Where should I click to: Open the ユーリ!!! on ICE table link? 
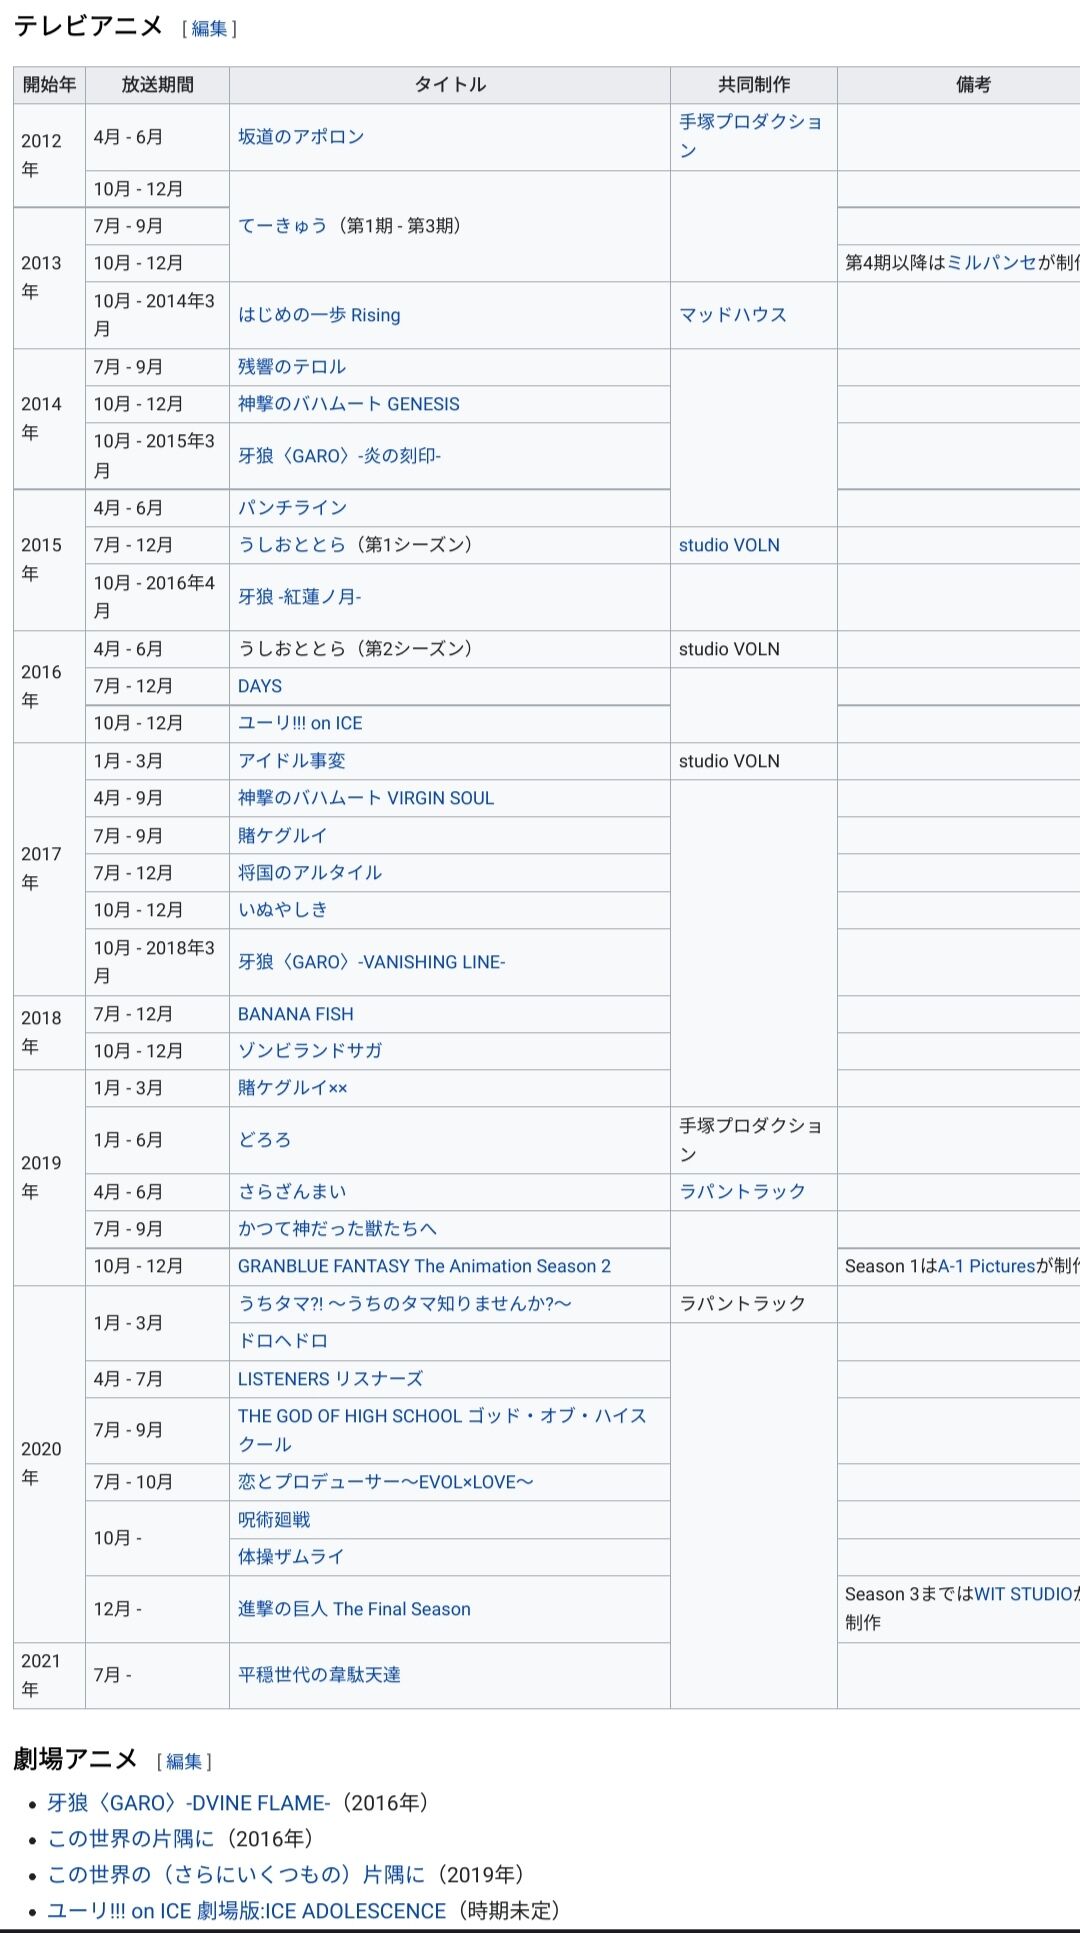(x=300, y=723)
